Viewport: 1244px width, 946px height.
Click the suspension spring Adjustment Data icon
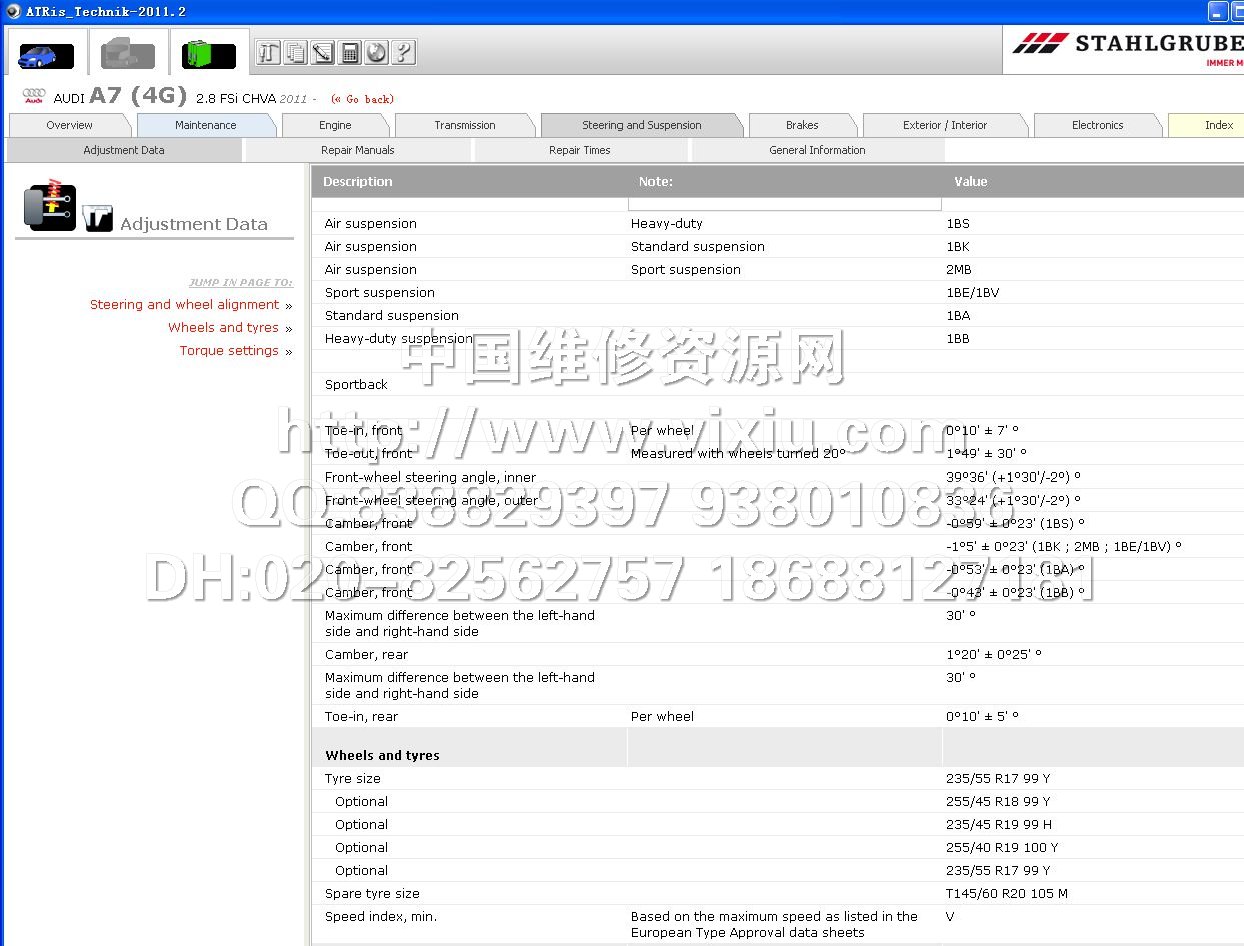point(51,207)
